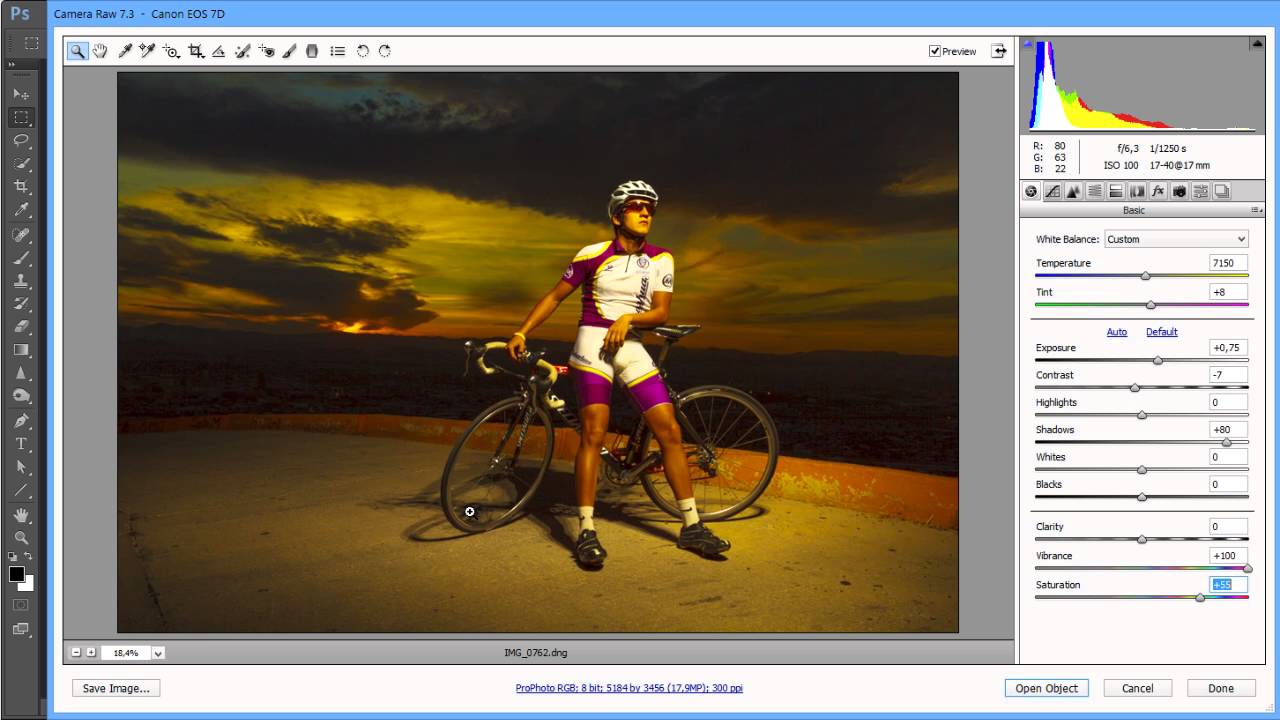Switch to Split Toning tab
This screenshot has width=1280, height=720.
[1116, 191]
